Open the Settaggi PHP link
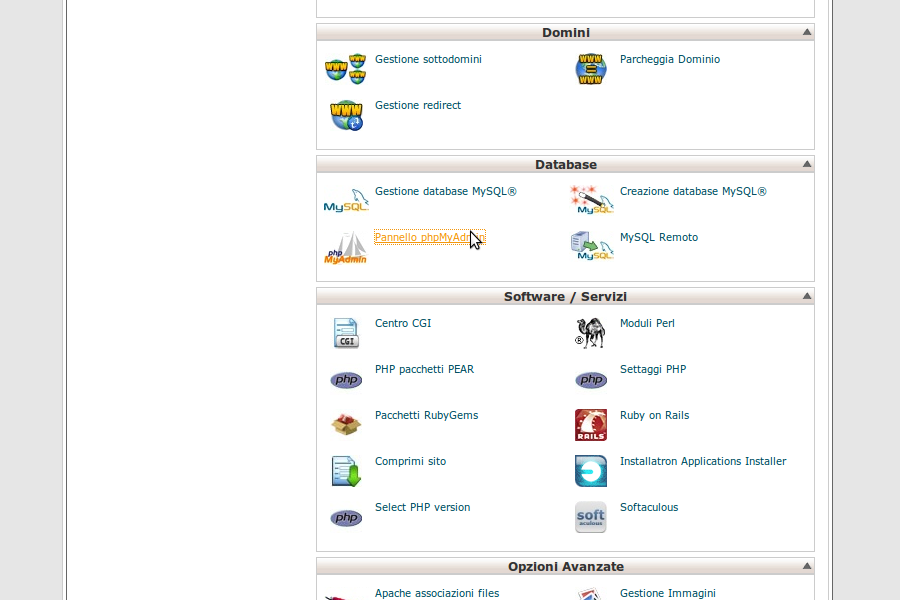 click(x=653, y=370)
